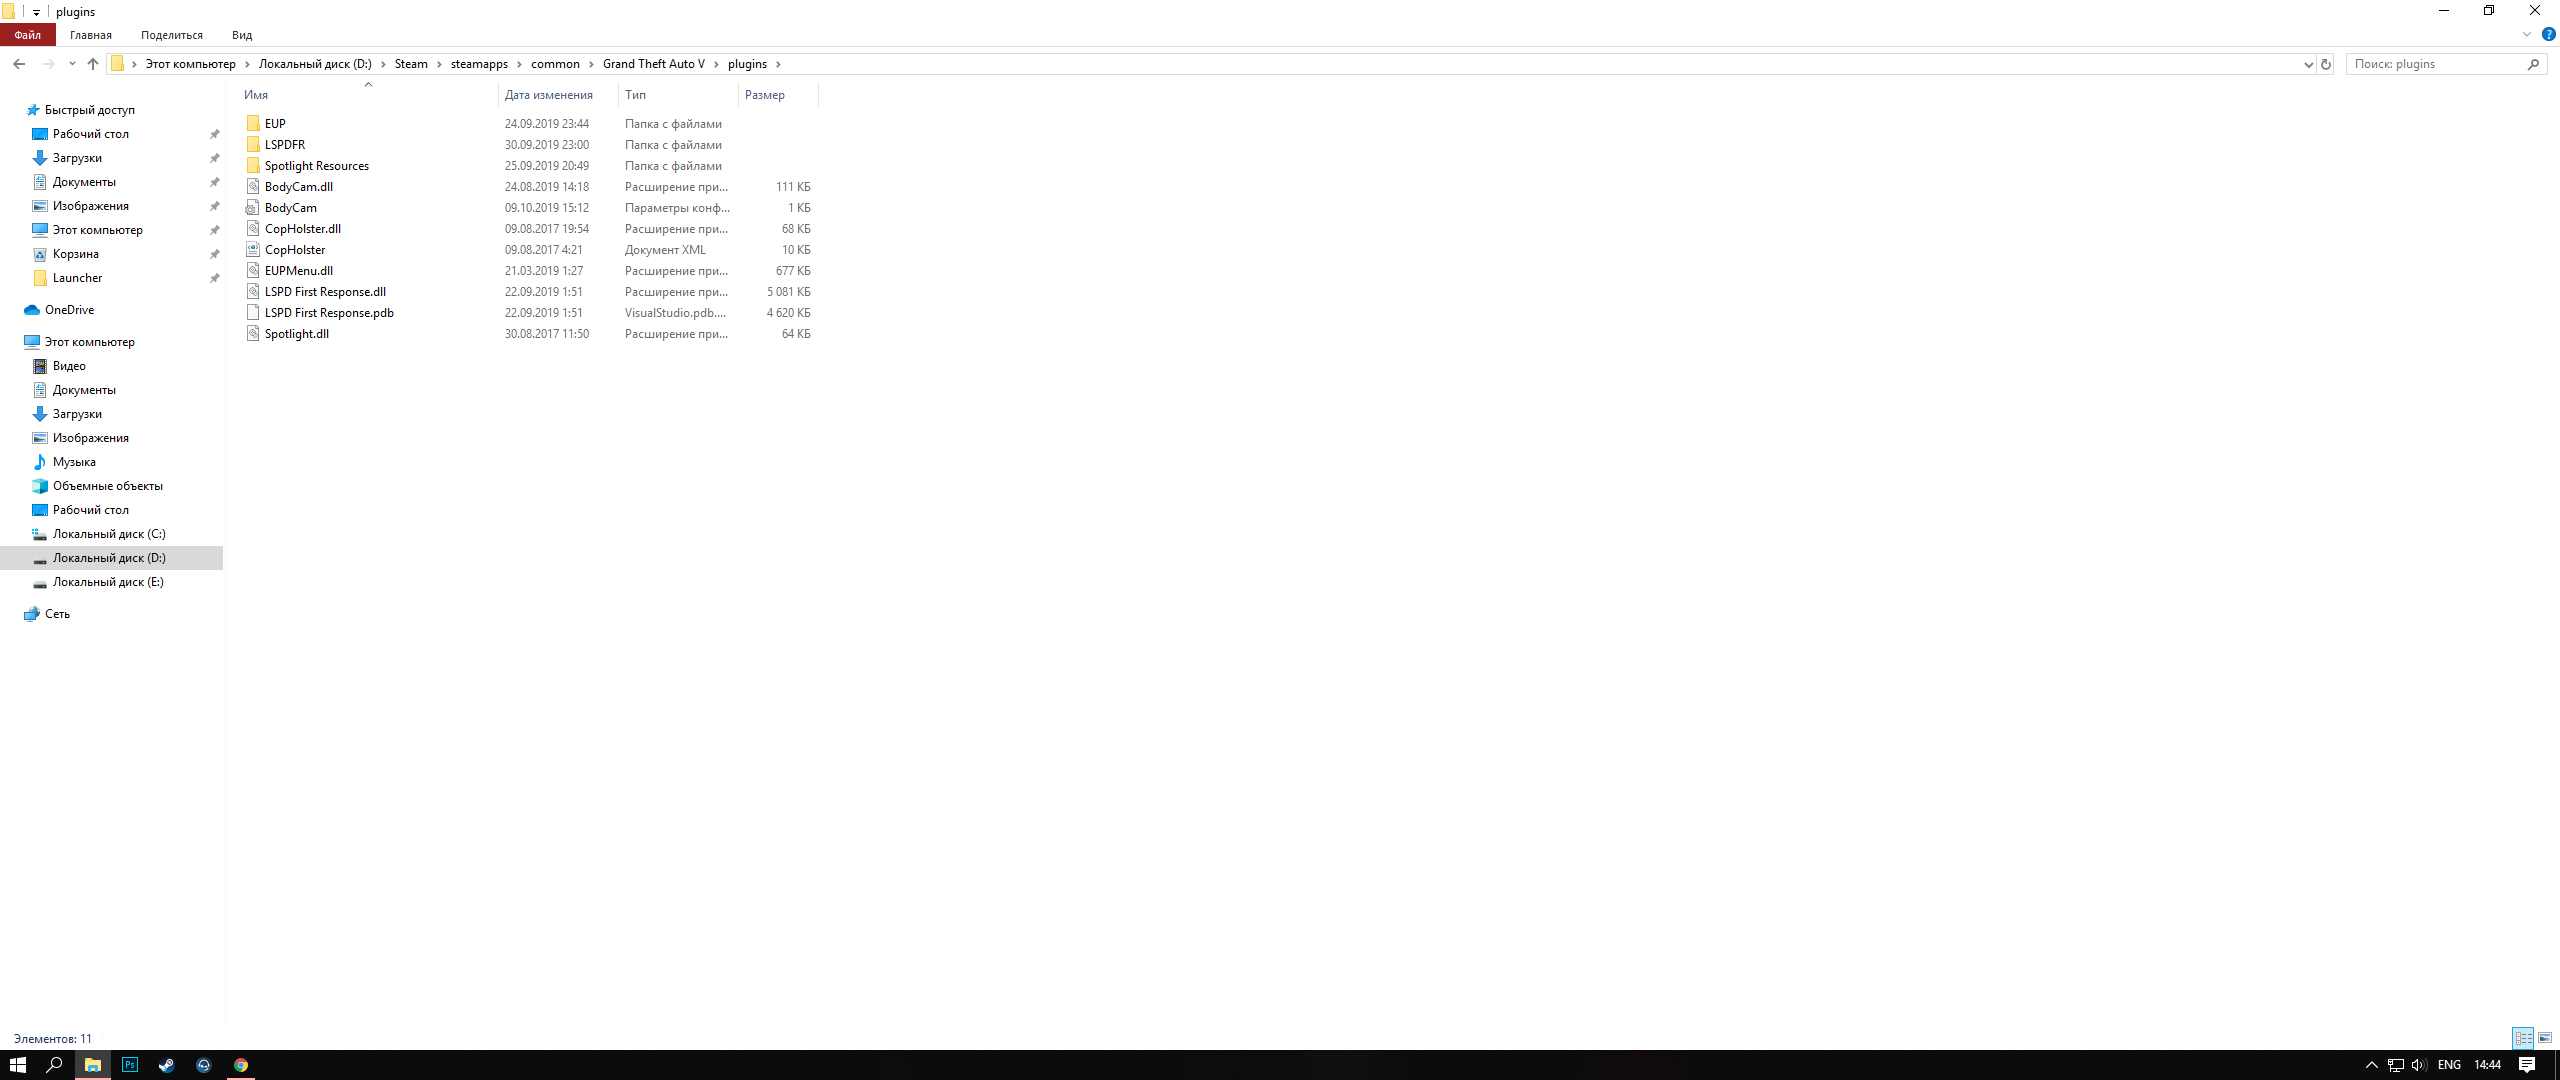Switch to details view layout
The width and height of the screenshot is (2560, 1080).
pyautogui.click(x=2523, y=1038)
